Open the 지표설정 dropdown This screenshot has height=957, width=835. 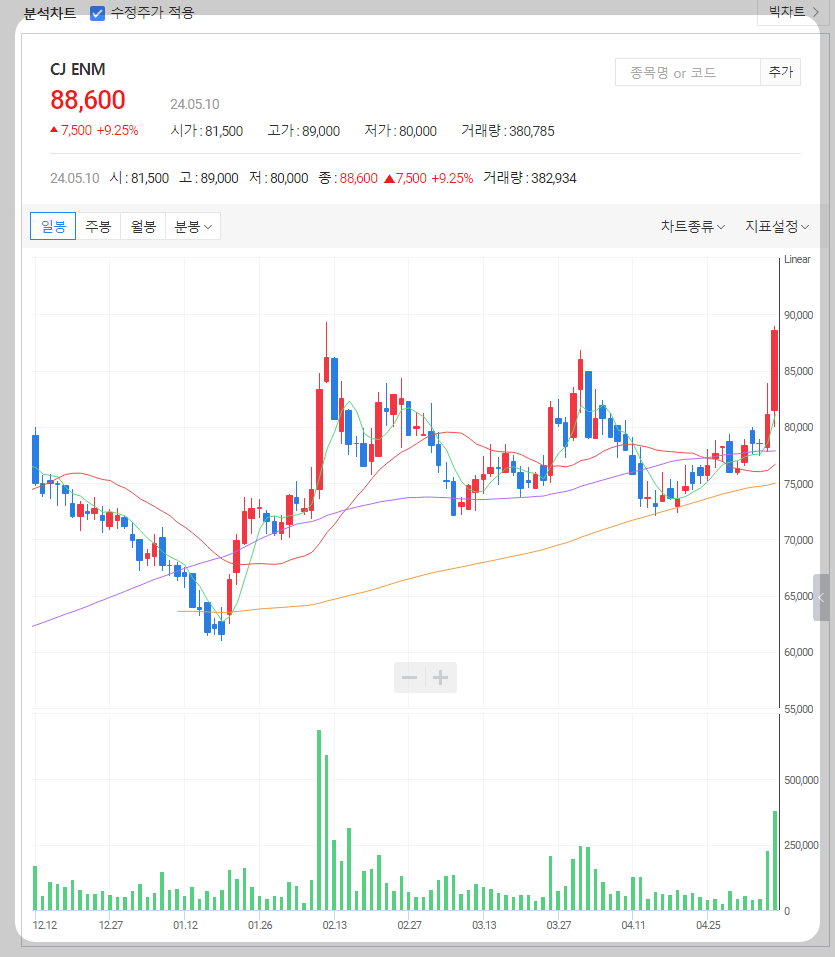tap(777, 226)
